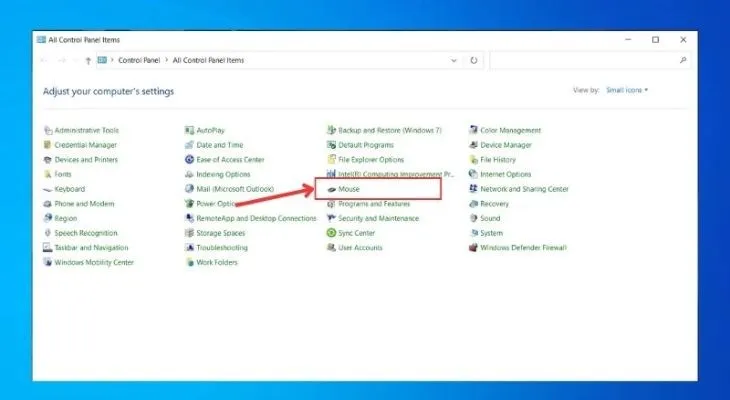Open the Network and Sharing Center link
The width and height of the screenshot is (730, 400).
[x=524, y=189]
